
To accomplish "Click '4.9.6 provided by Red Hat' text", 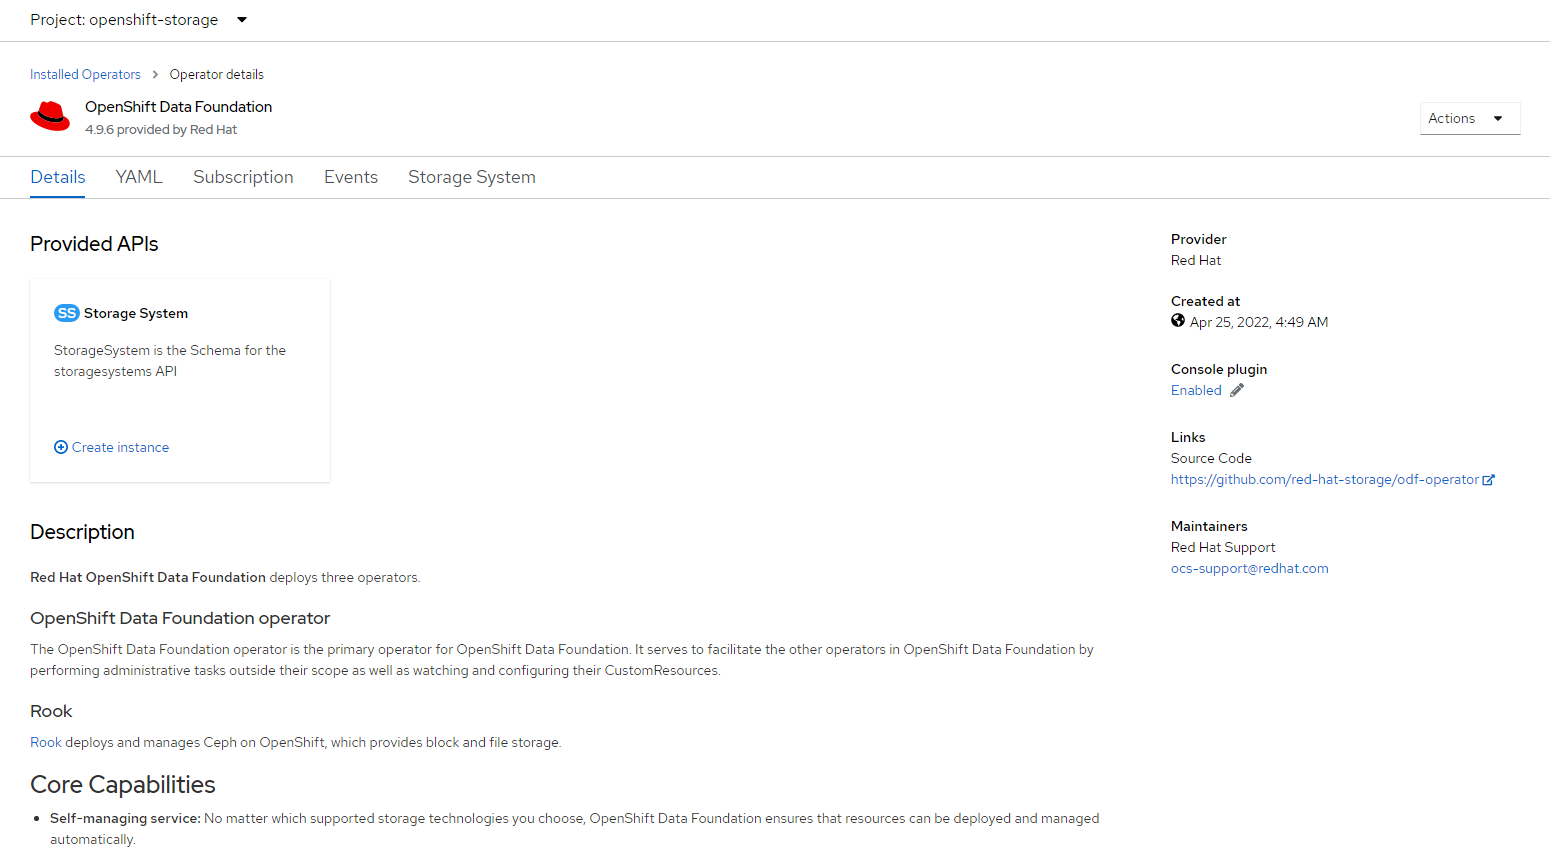I will coord(161,129).
